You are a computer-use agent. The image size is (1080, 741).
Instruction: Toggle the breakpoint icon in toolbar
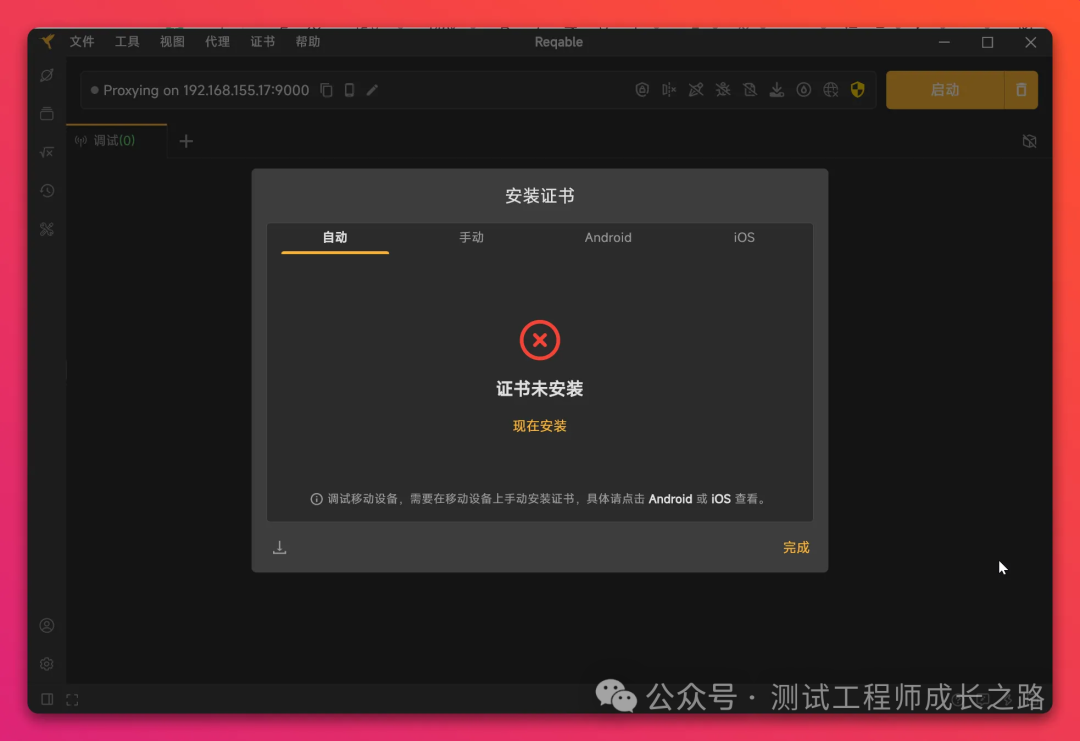669,90
